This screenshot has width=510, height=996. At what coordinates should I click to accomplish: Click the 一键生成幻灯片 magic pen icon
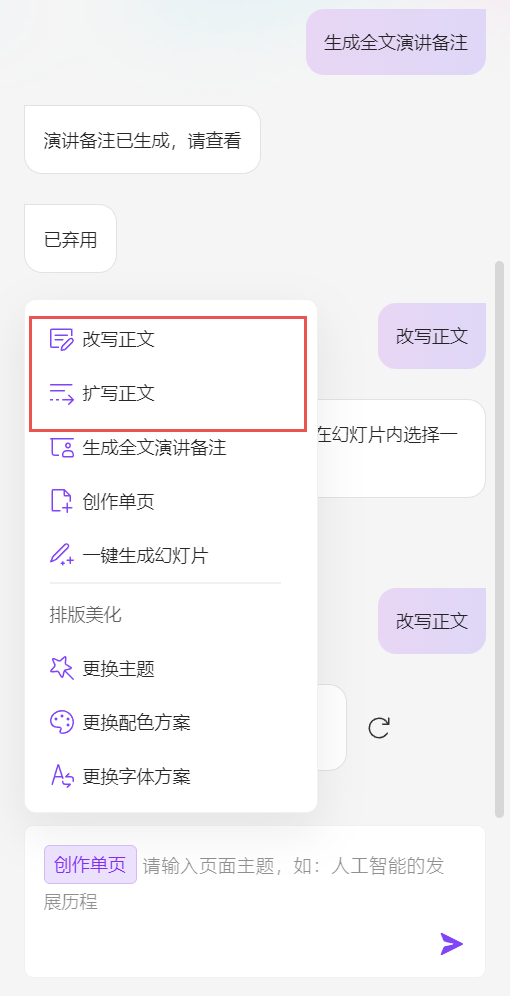click(62, 556)
